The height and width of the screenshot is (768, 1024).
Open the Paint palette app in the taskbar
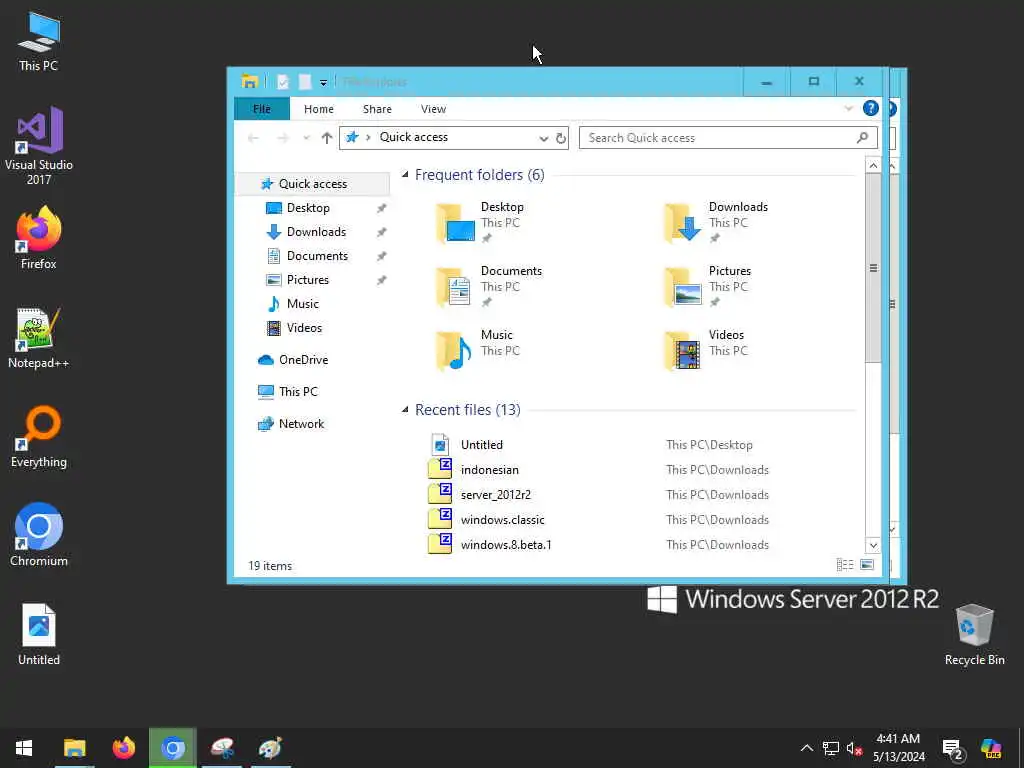(x=270, y=748)
